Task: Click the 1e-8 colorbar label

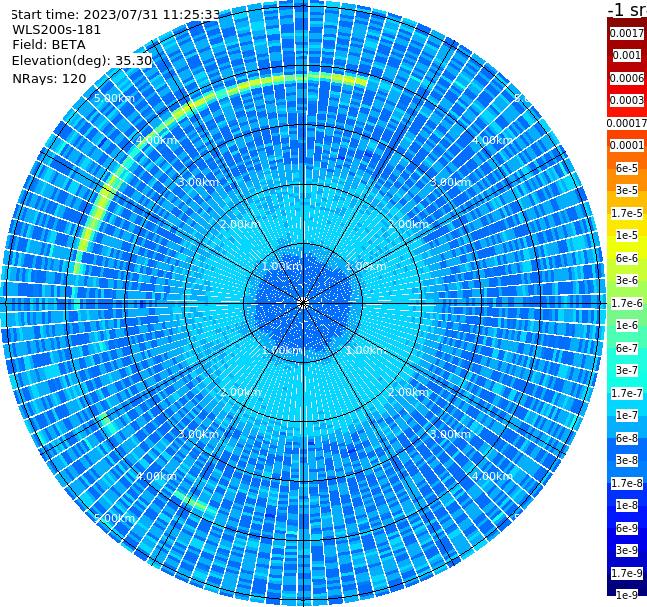Action: [x=627, y=505]
